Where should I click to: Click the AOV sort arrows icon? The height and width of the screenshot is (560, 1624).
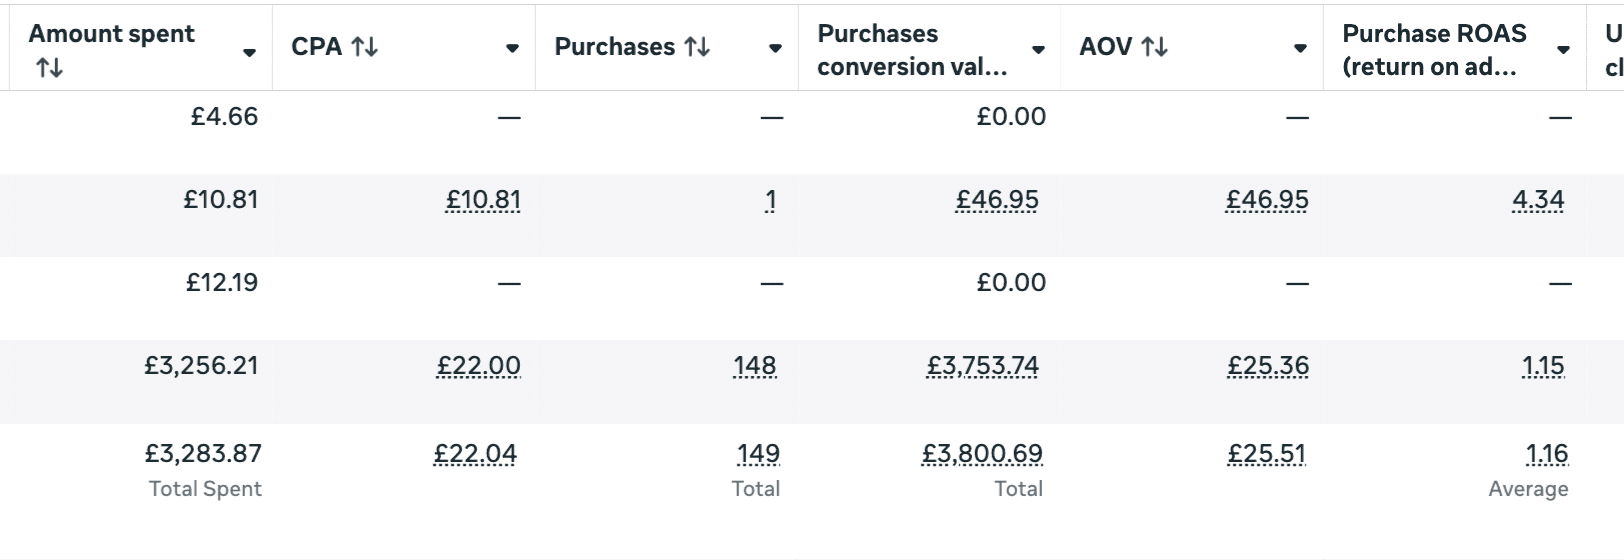click(x=1154, y=47)
